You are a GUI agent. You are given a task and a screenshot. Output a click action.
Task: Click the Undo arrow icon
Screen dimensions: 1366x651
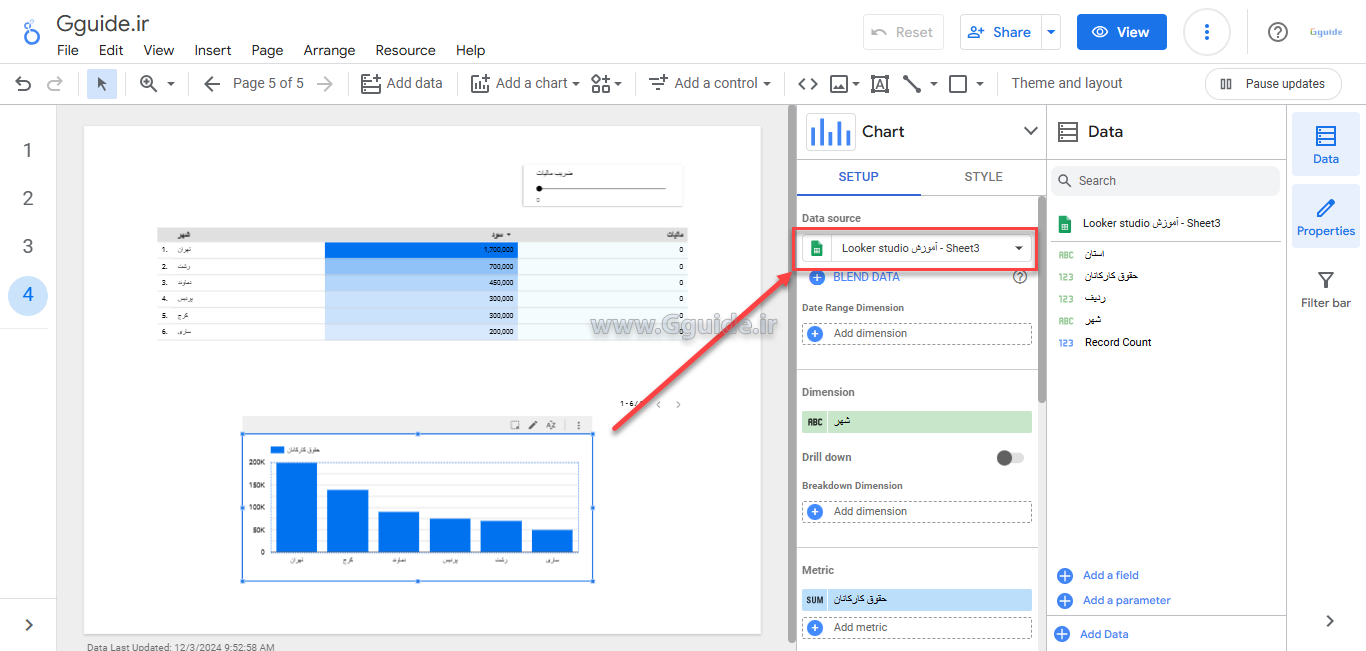(x=23, y=84)
